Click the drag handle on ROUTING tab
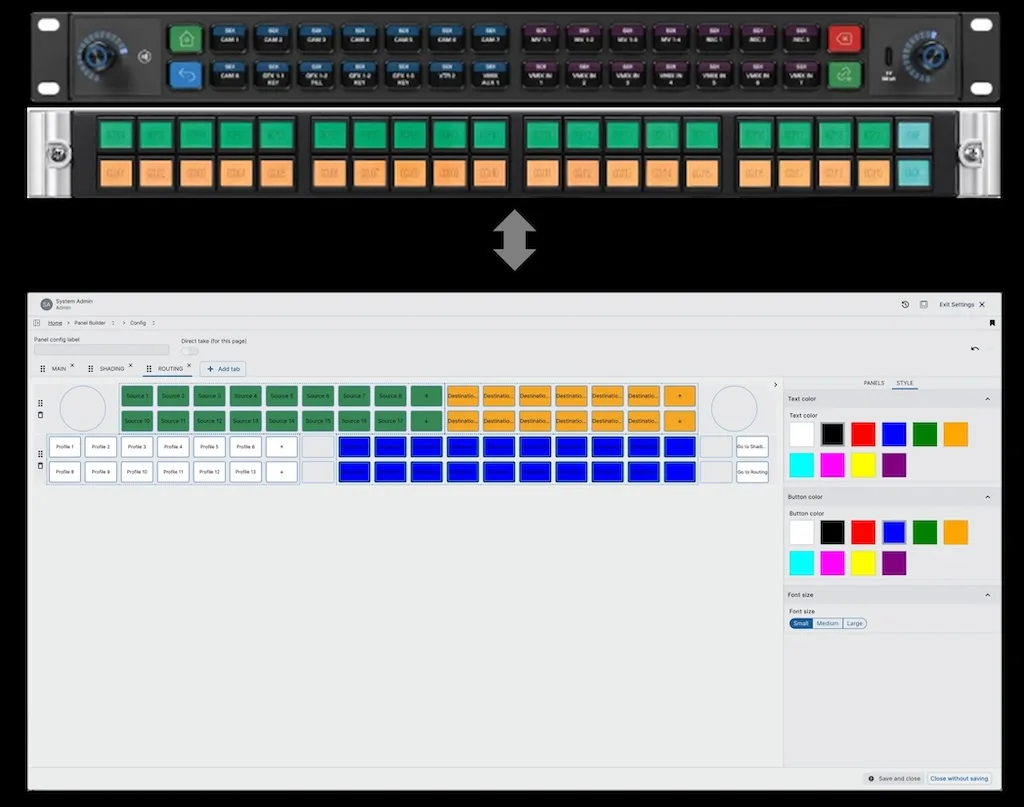This screenshot has width=1024, height=807. point(149,369)
